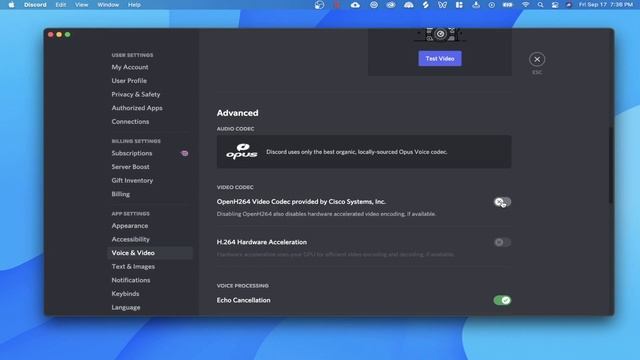Open the Wi-Fi status menu

526,5
